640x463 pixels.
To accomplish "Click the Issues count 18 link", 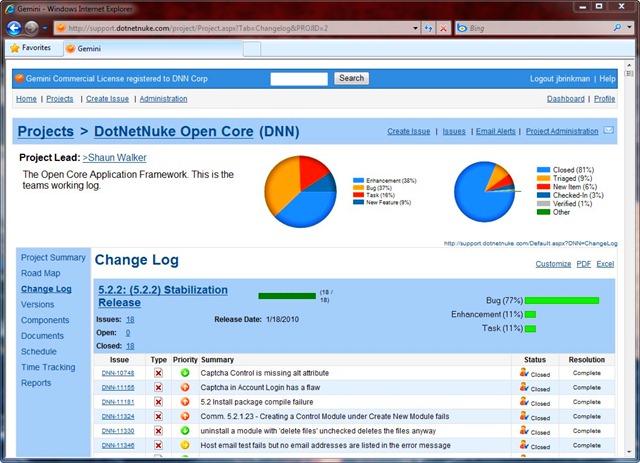I will [x=130, y=320].
